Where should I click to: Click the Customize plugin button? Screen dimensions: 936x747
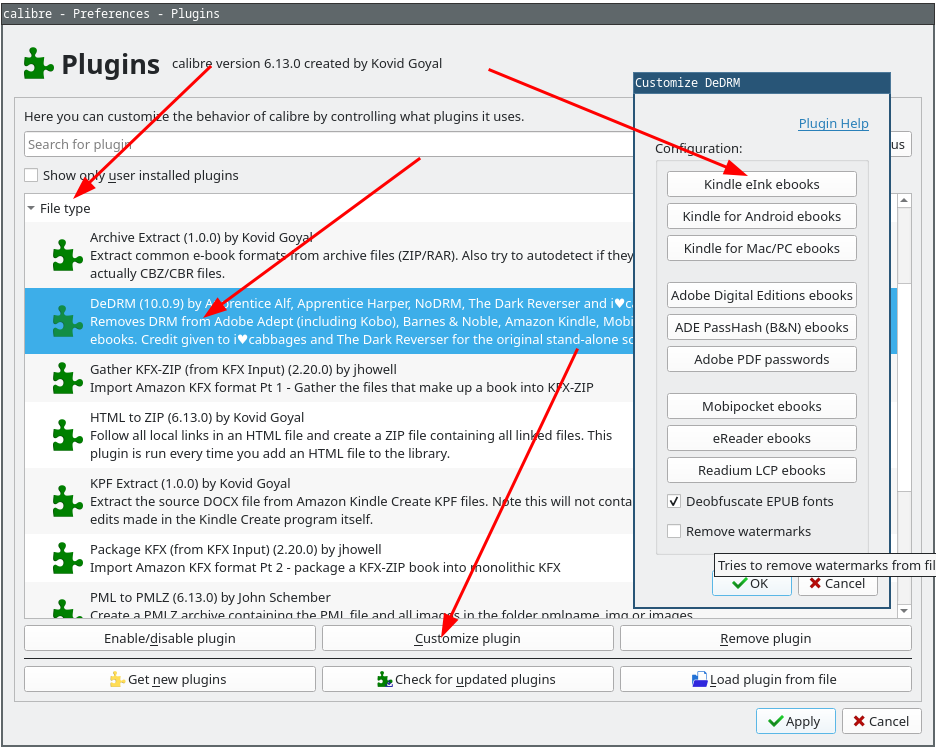467,638
